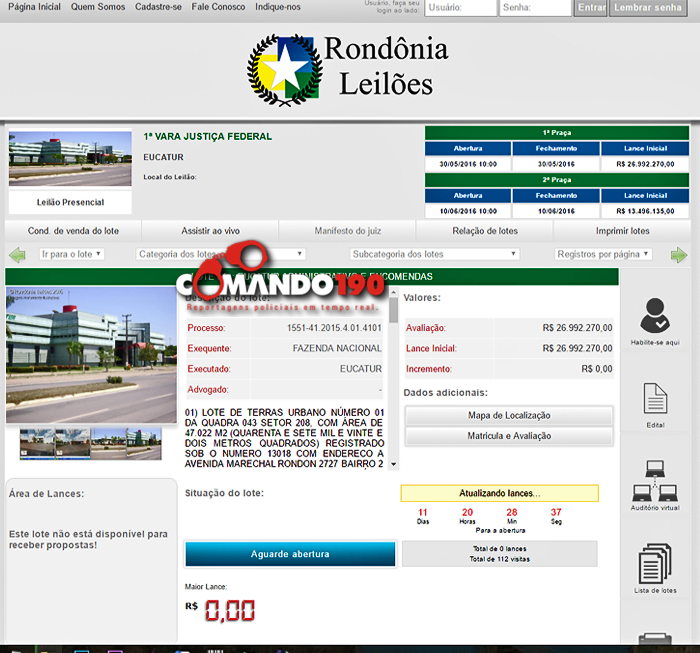Viewport: 700px width, 653px height.
Task: Expand the Categoria dos lotes dropdown
Action: pos(221,254)
